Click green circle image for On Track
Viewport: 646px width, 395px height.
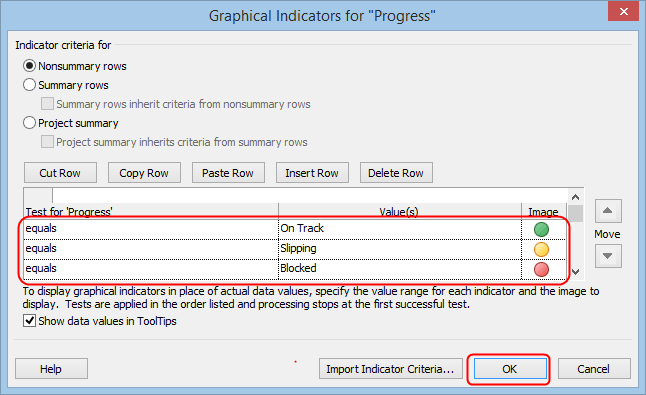(x=541, y=229)
